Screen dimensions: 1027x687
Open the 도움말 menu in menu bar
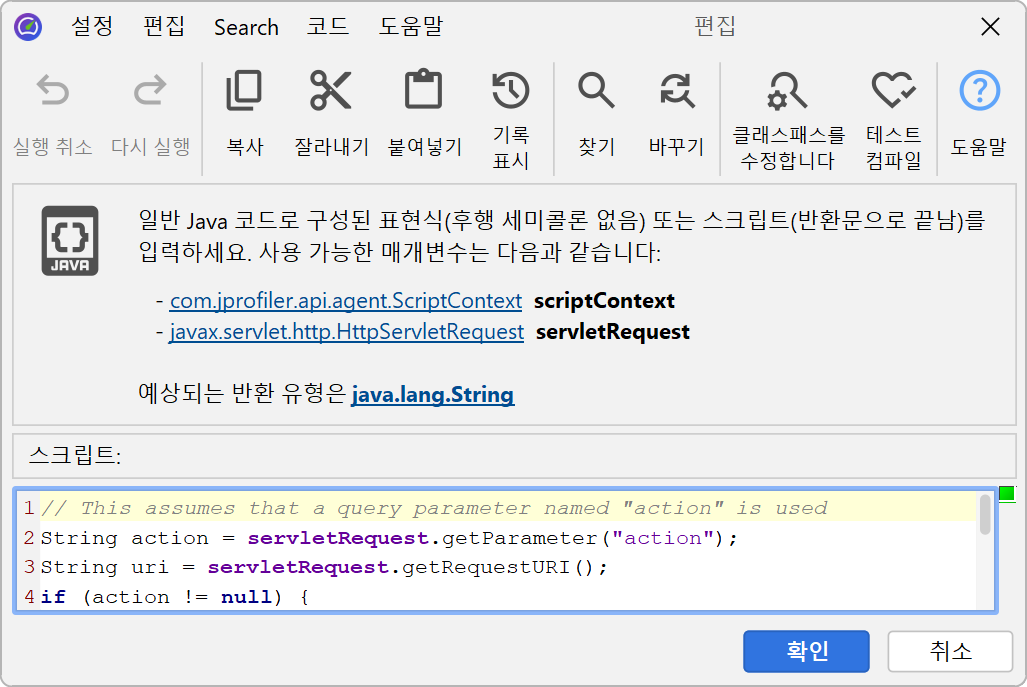pos(411,27)
